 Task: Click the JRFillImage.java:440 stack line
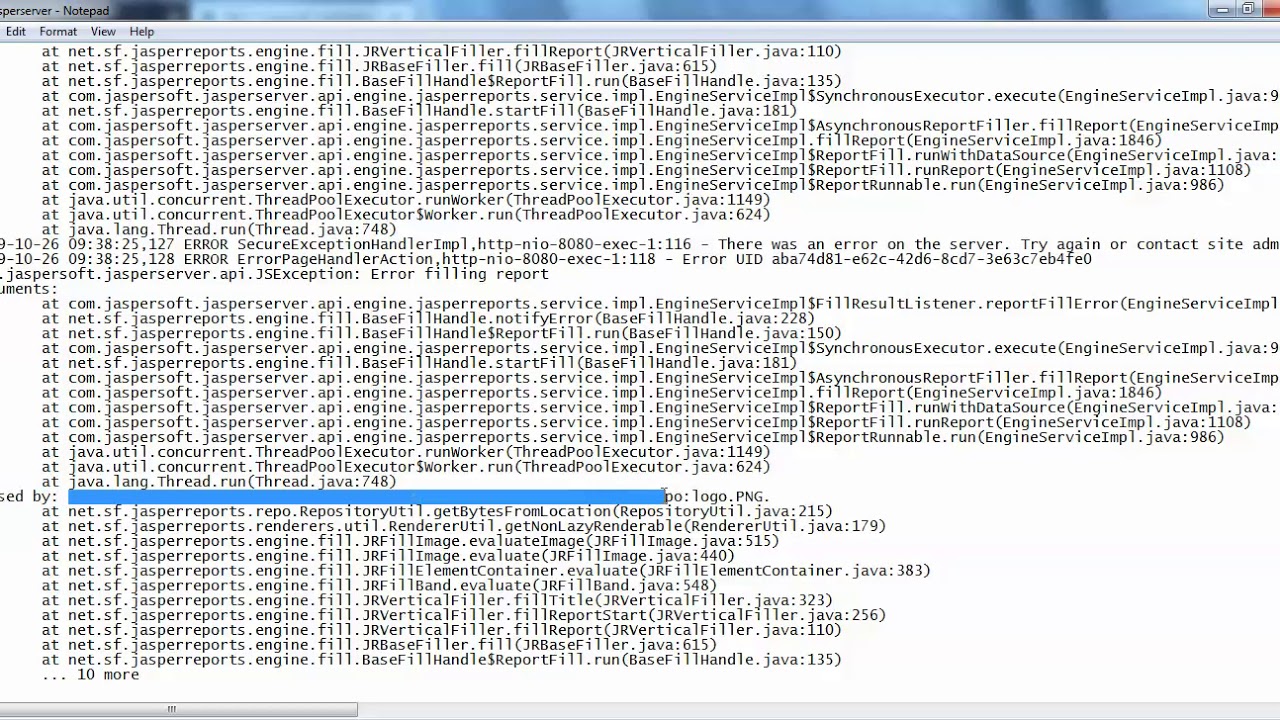(x=388, y=556)
